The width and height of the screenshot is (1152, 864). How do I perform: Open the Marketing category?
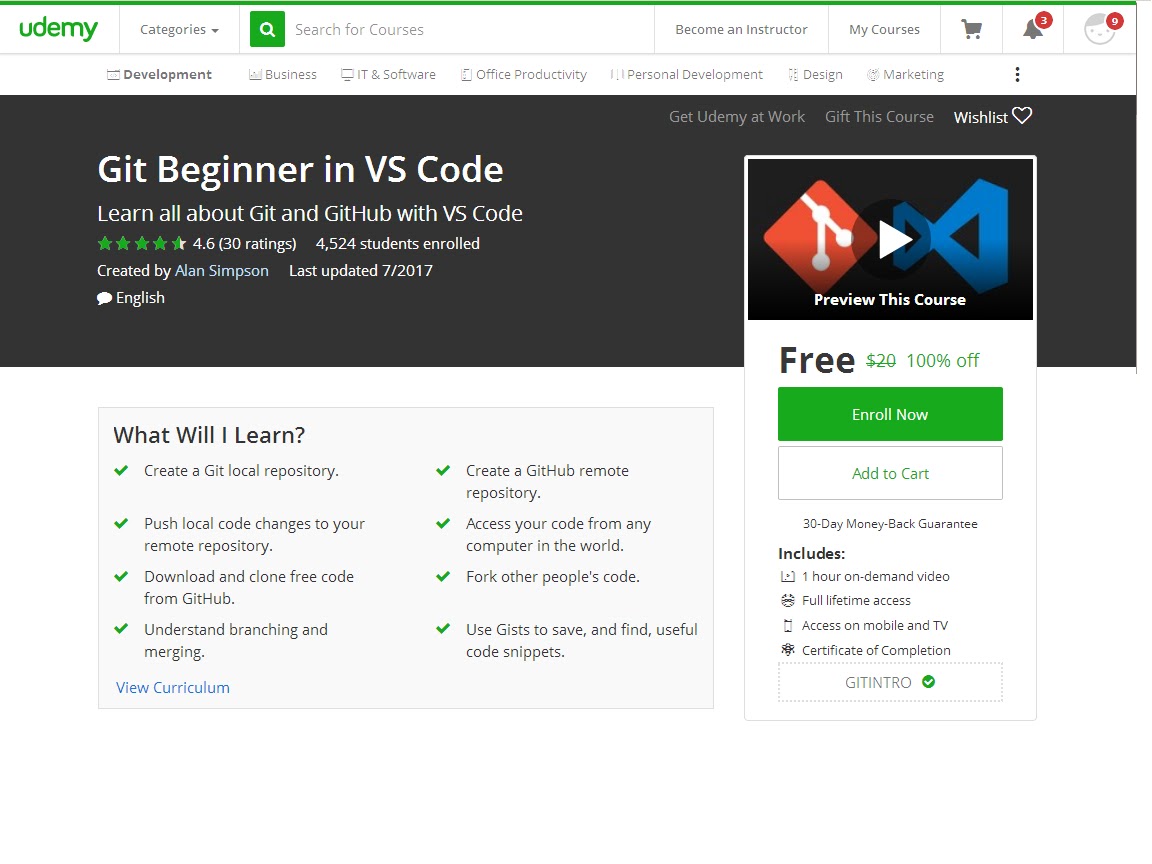tap(905, 74)
